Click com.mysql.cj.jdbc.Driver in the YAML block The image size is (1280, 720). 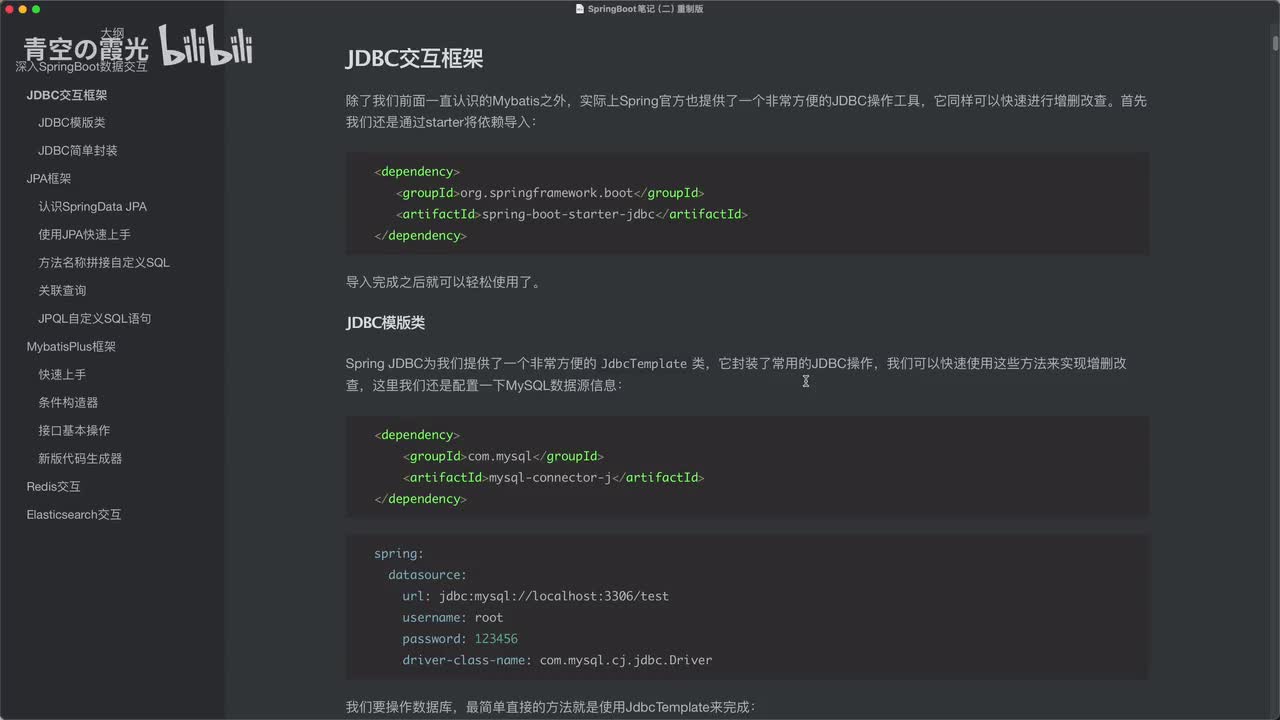click(626, 660)
